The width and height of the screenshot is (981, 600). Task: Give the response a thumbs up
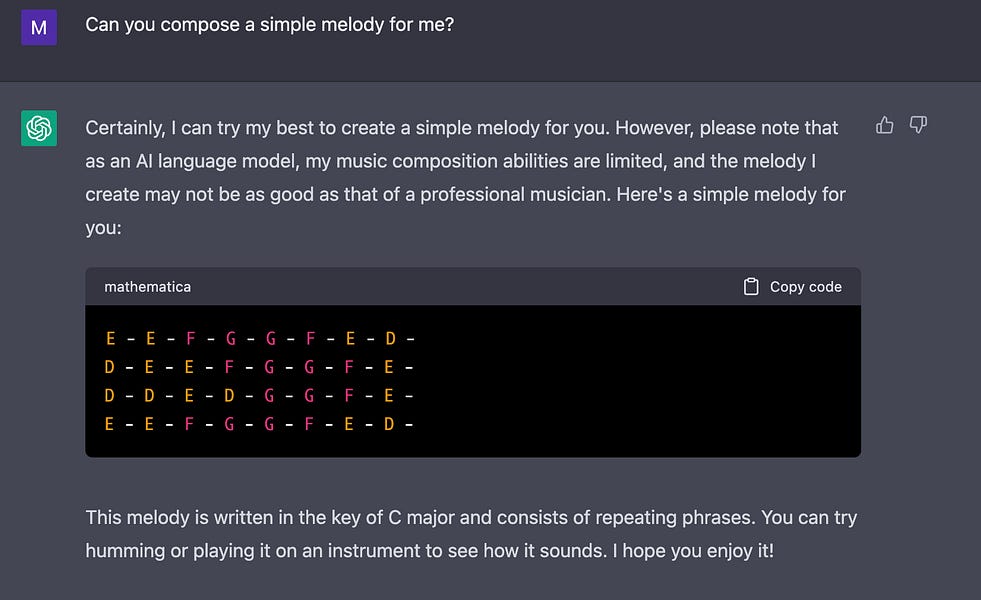pyautogui.click(x=884, y=126)
